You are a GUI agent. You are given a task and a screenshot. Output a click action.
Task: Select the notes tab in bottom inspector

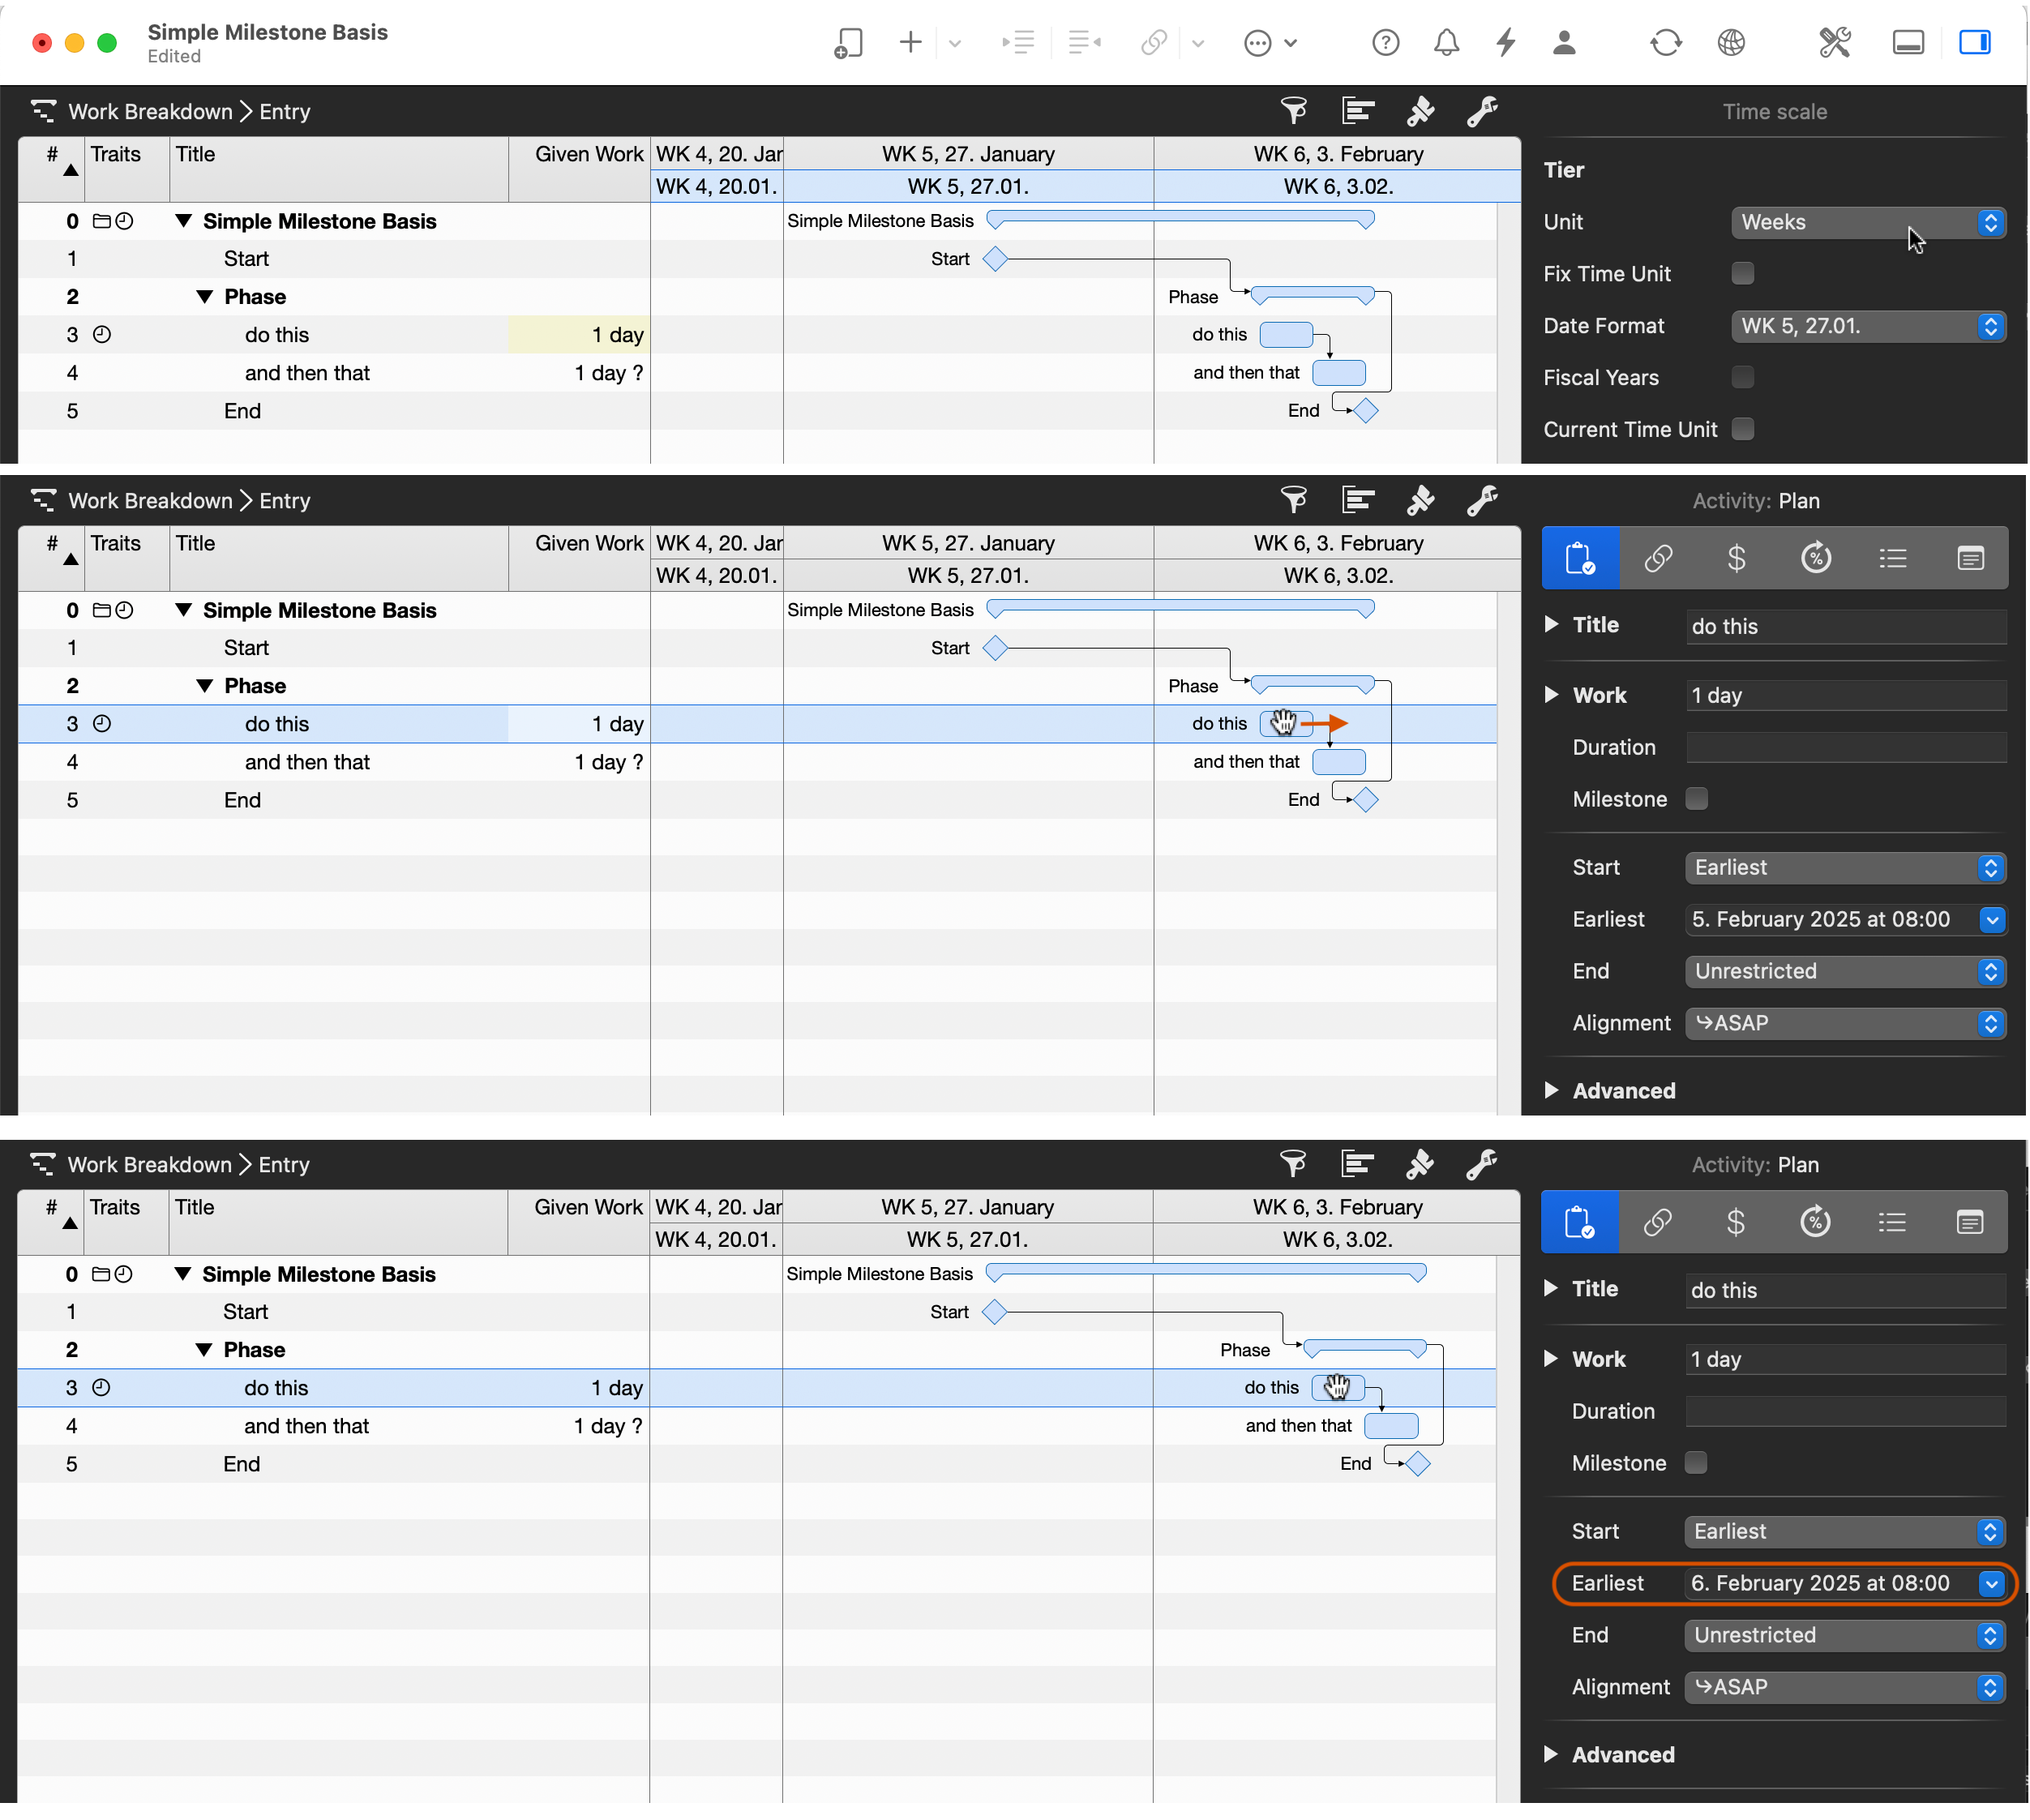pos(1969,1222)
